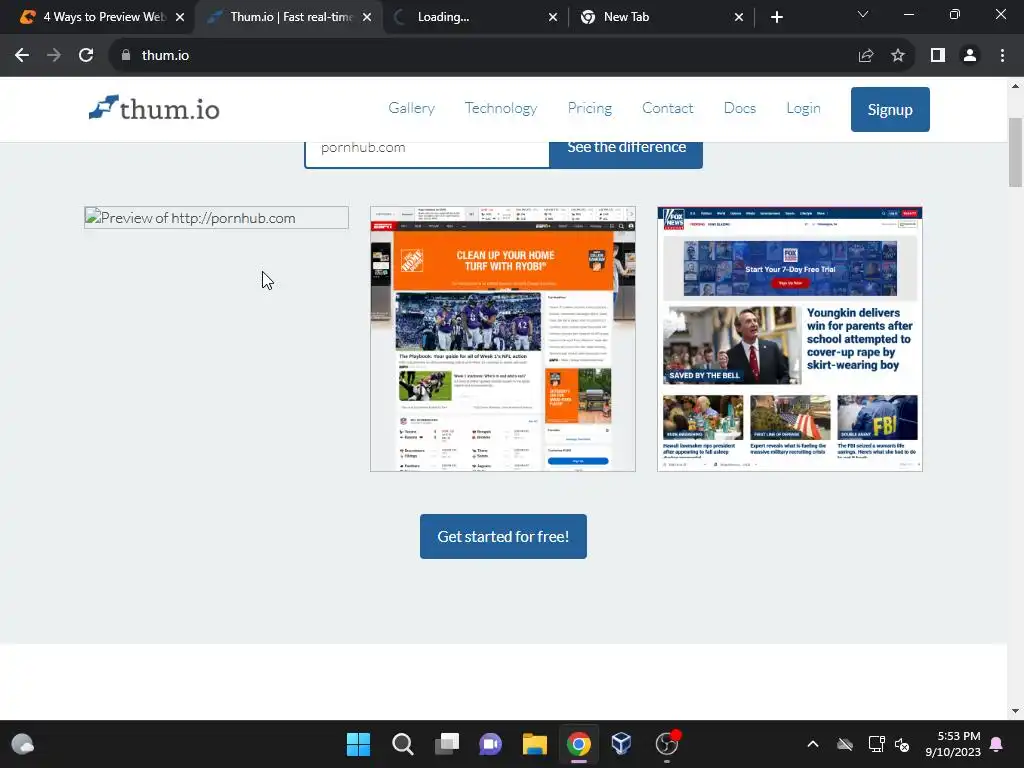The height and width of the screenshot is (768, 1024).
Task: Open the Chat app on taskbar
Action: coord(490,744)
